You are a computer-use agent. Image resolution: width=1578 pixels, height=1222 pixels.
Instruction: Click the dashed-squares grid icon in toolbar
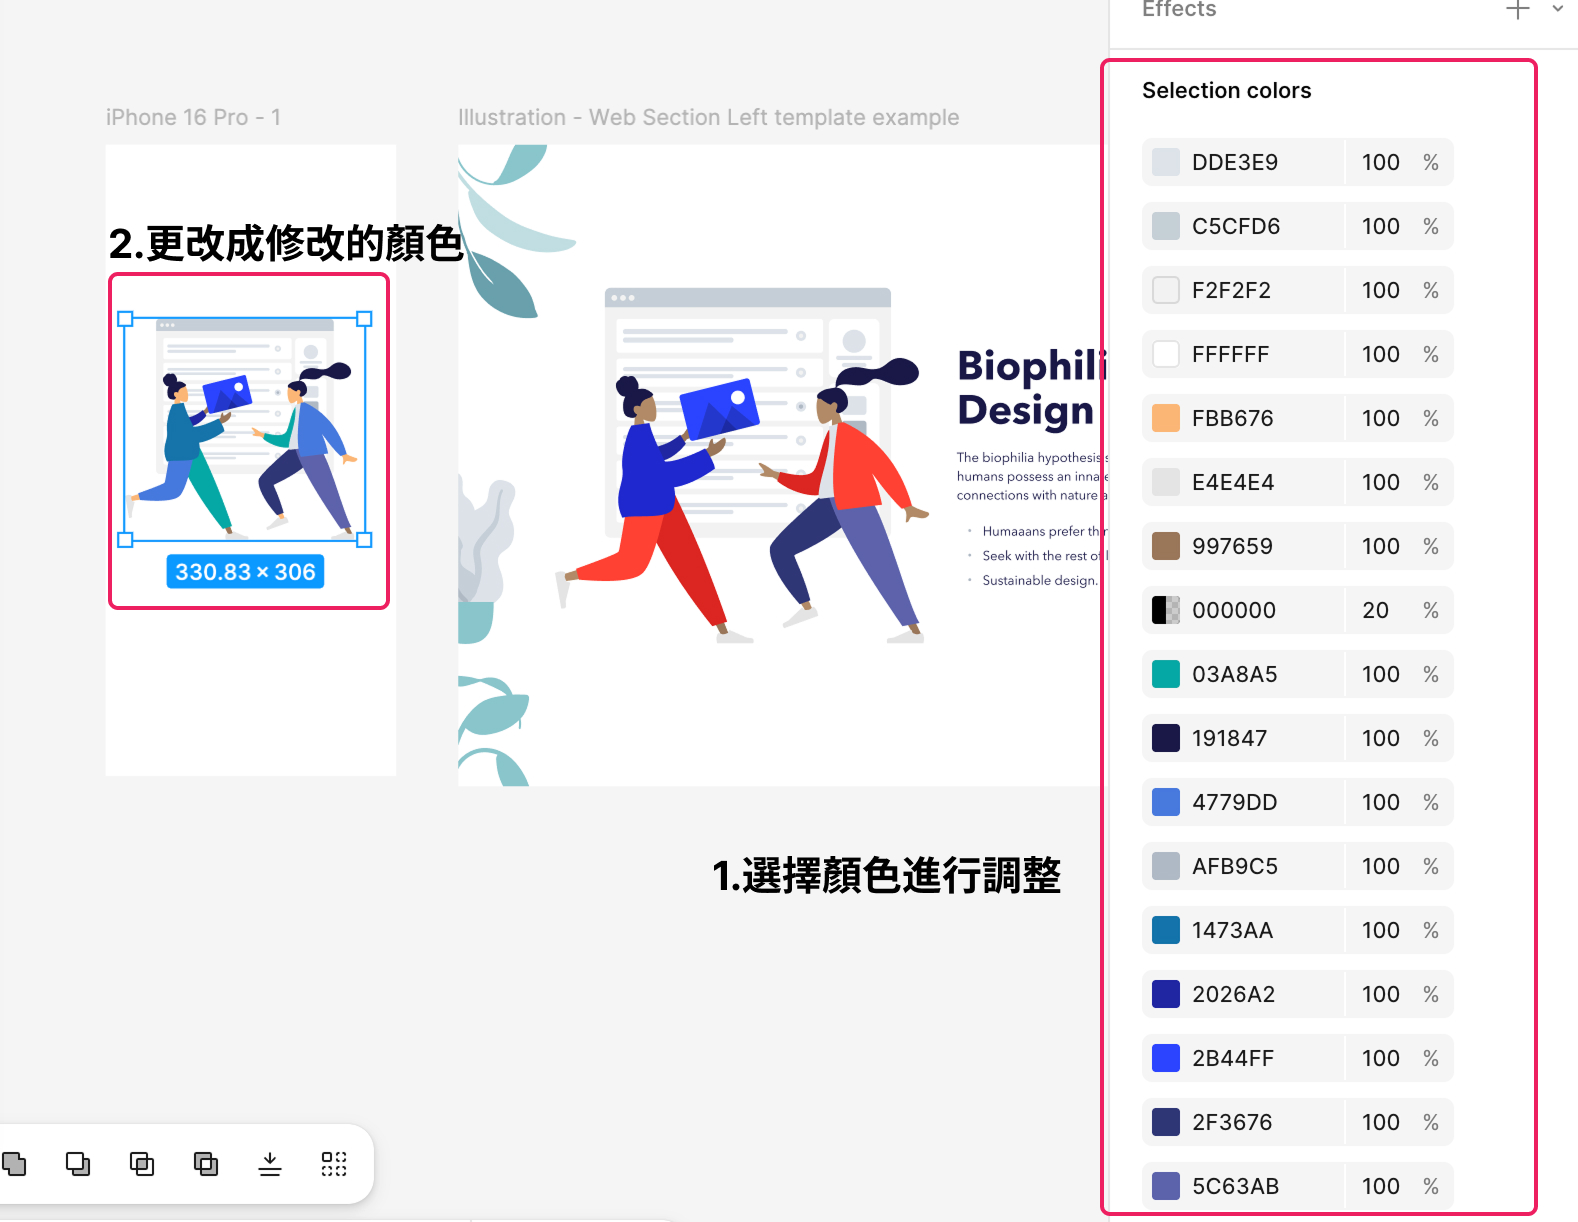tap(334, 1164)
